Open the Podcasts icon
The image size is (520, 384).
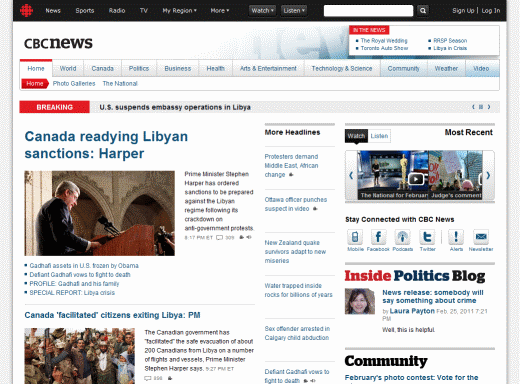point(402,237)
